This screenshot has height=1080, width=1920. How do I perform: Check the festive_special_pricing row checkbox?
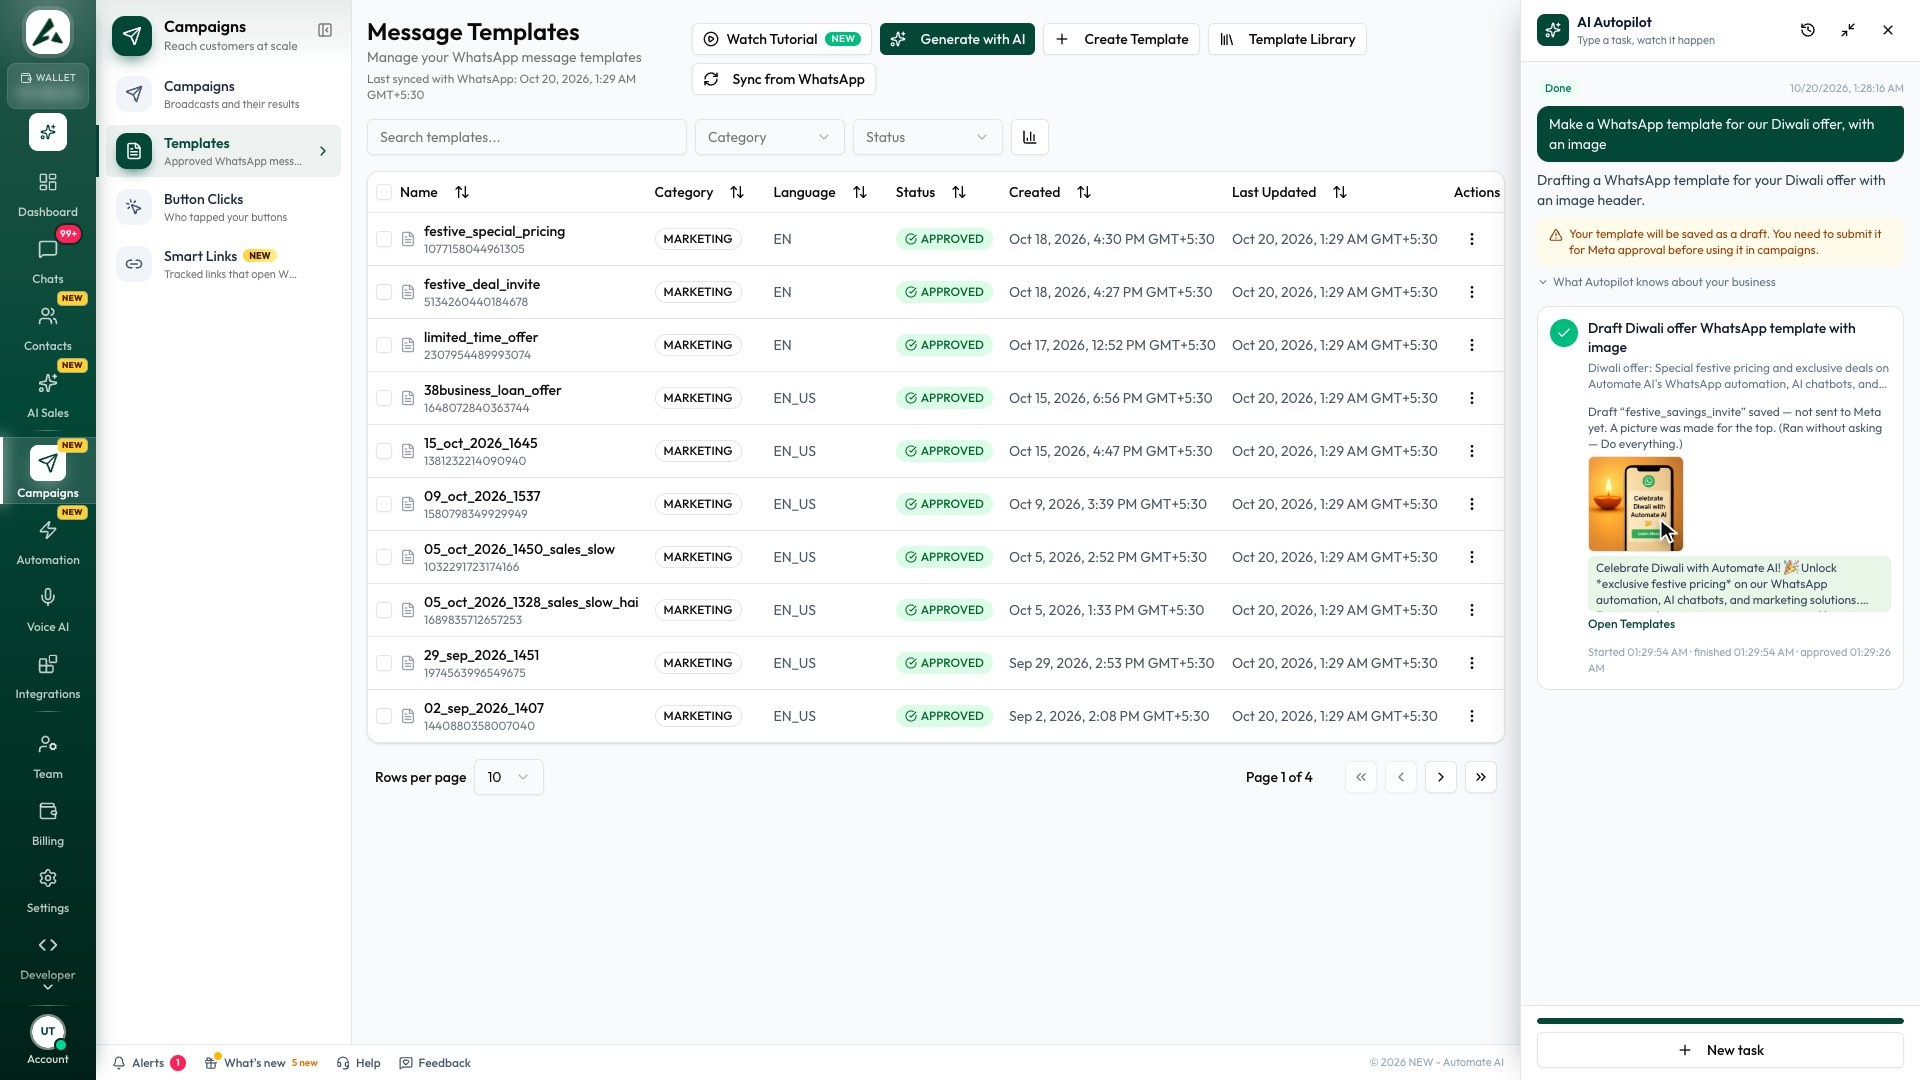click(x=384, y=239)
